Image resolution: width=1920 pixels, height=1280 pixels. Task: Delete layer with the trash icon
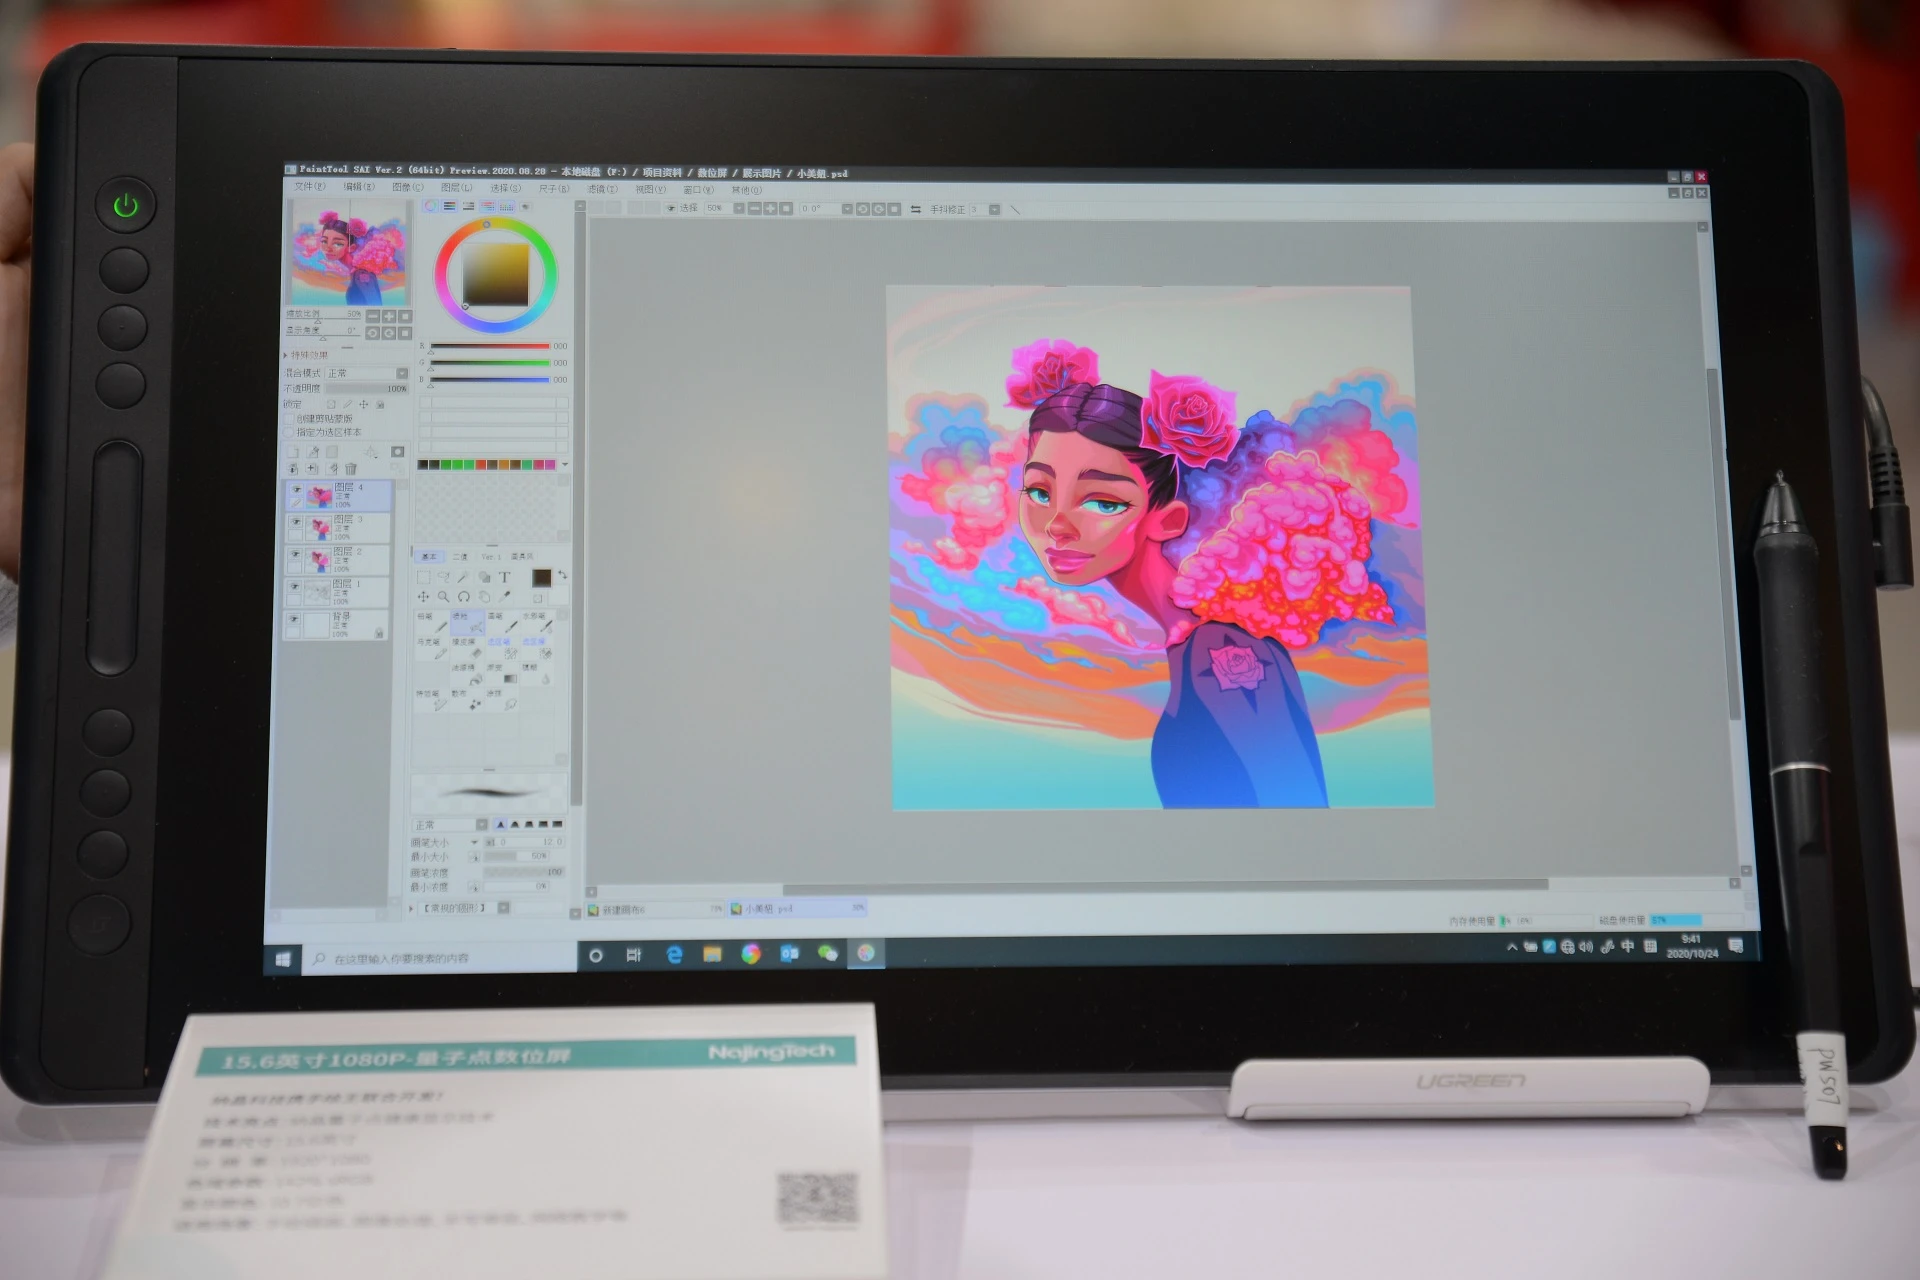click(351, 468)
